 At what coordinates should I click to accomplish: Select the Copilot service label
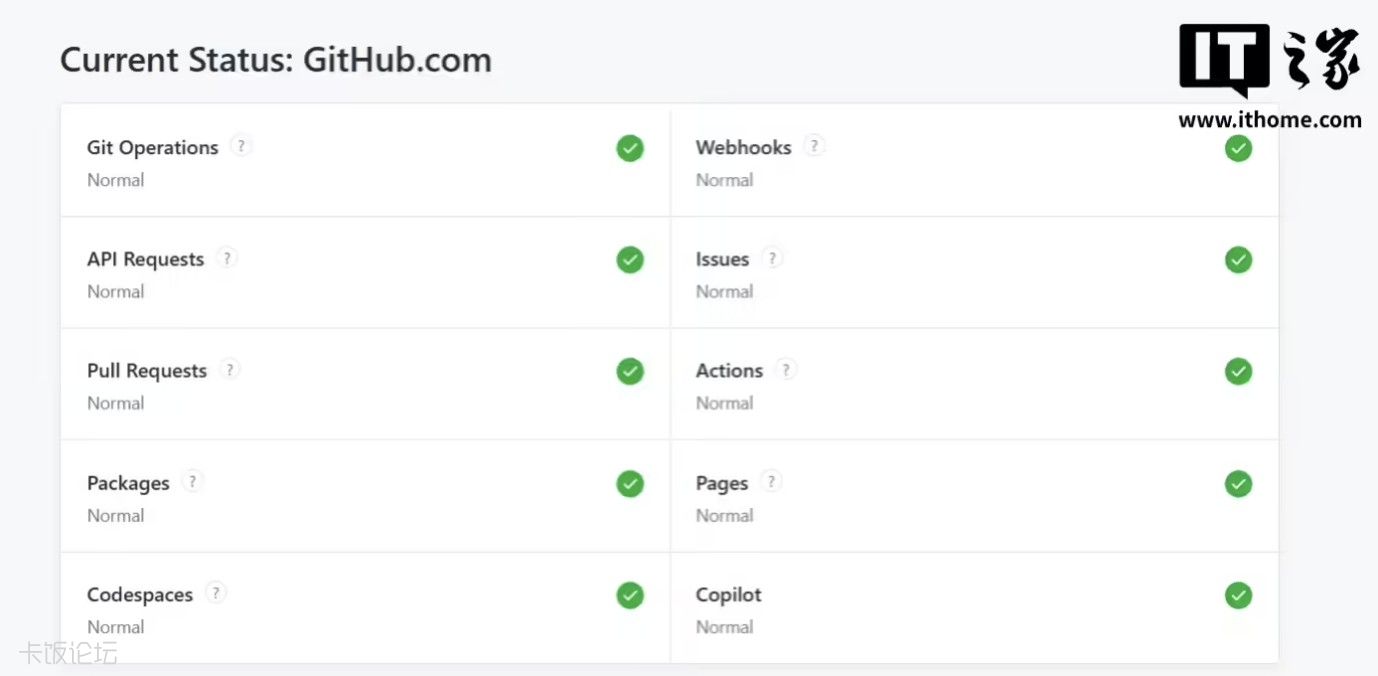728,595
